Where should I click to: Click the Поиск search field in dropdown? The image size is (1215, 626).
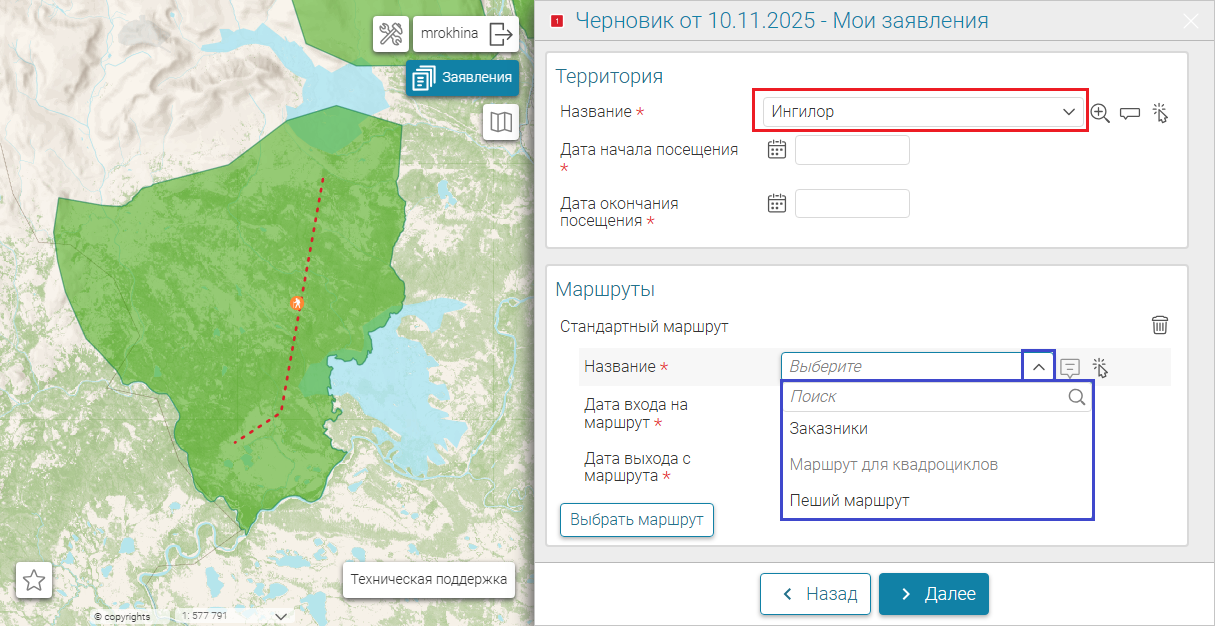pyautogui.click(x=925, y=397)
